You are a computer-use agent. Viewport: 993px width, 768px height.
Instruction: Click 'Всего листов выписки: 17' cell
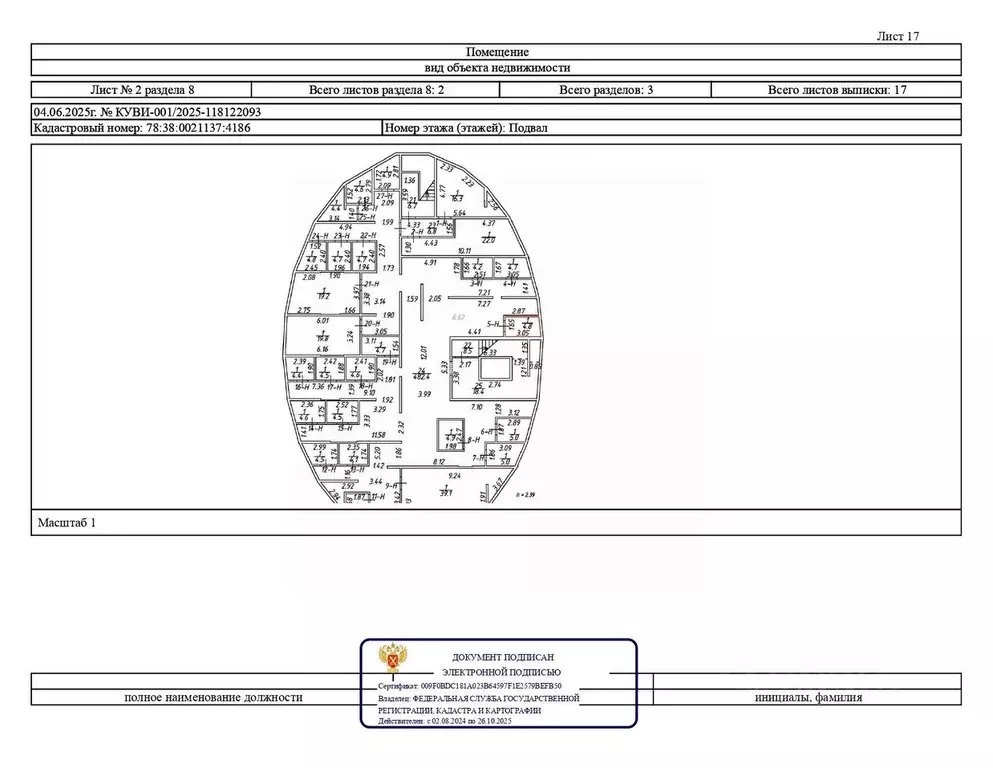pos(837,90)
